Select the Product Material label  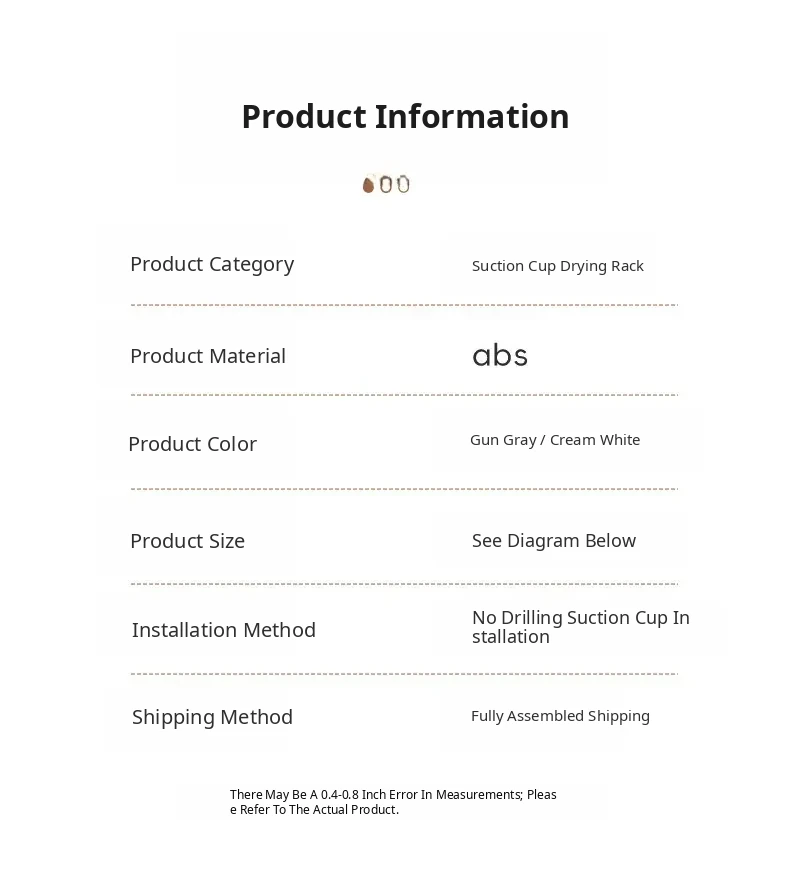tap(208, 356)
